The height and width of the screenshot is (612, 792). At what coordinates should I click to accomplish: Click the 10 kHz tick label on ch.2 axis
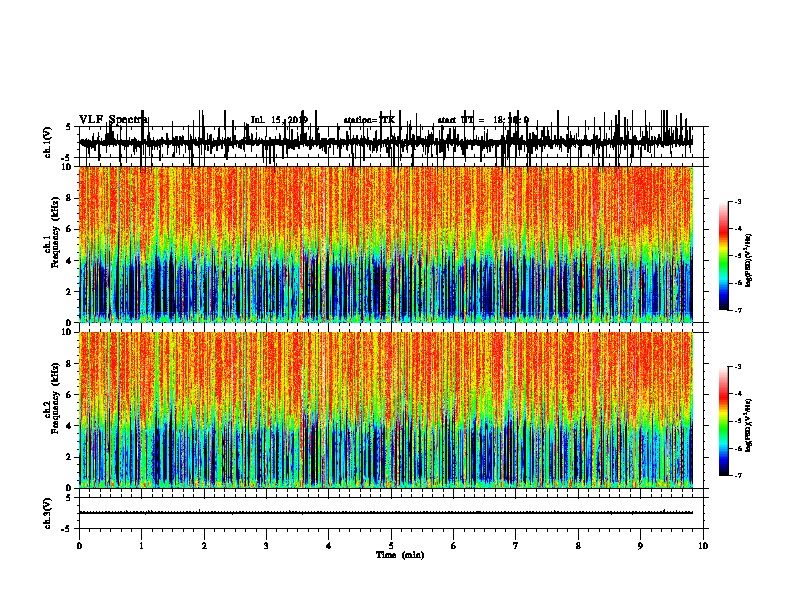[67, 332]
